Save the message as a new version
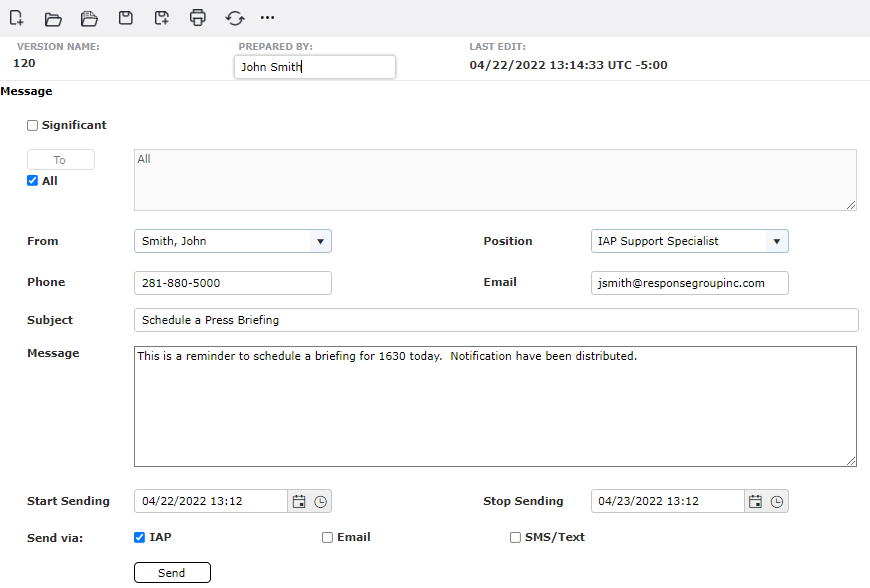The image size is (870, 588). tap(161, 18)
